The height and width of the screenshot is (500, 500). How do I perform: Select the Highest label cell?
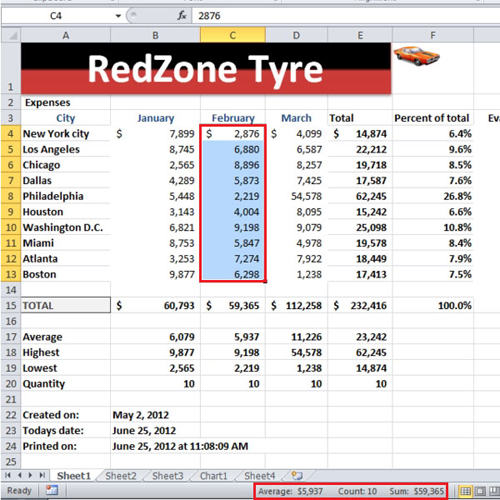tap(66, 352)
